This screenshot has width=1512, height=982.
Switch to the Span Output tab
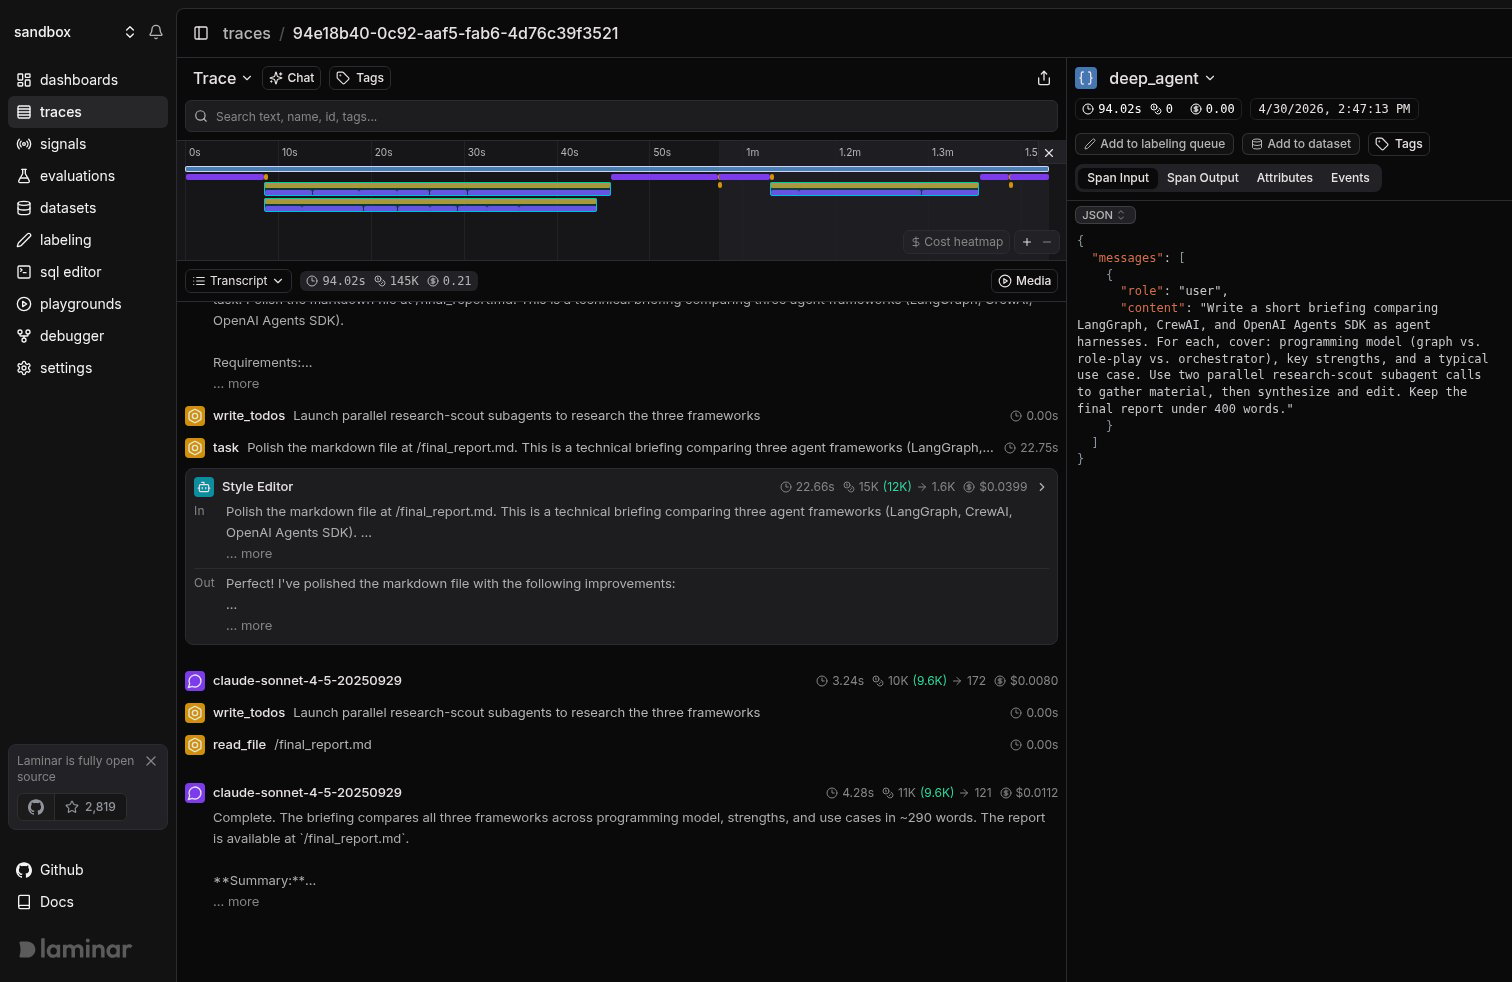coord(1202,178)
